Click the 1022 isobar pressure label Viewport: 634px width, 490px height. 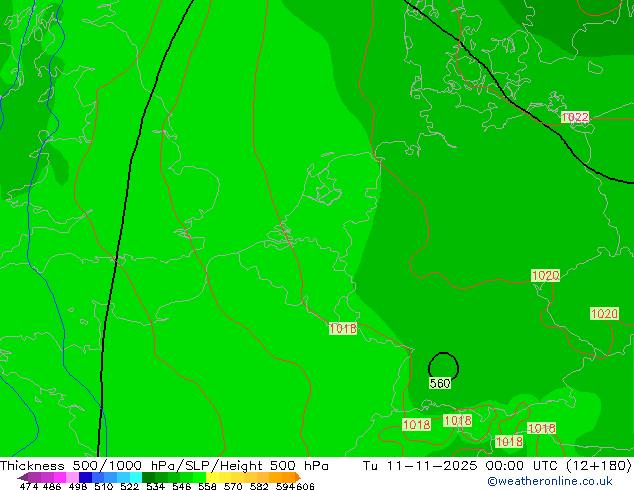click(575, 117)
